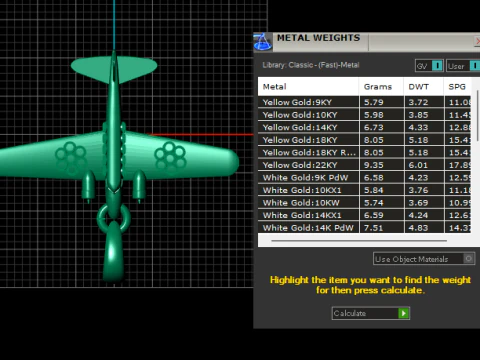Click the 5.84 grams value
This screenshot has height=360, width=480.
coord(374,190)
